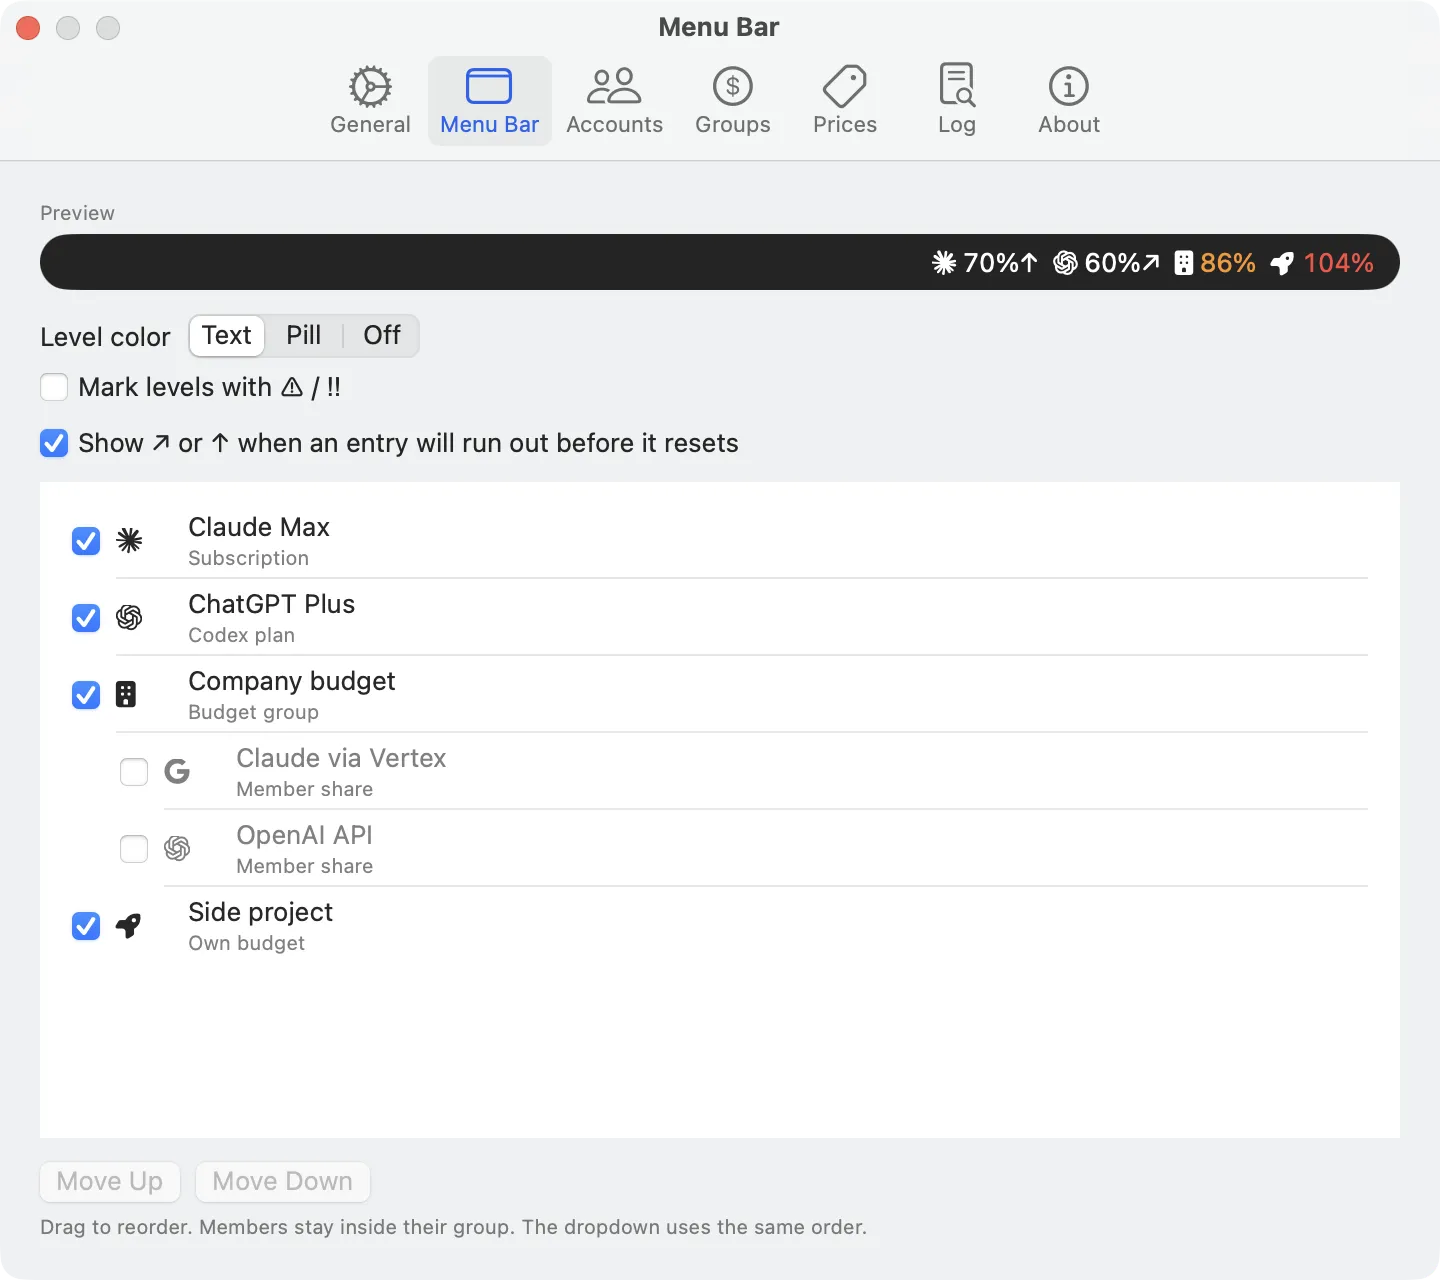Image resolution: width=1440 pixels, height=1280 pixels.
Task: Select the Side project row label
Action: (261, 912)
